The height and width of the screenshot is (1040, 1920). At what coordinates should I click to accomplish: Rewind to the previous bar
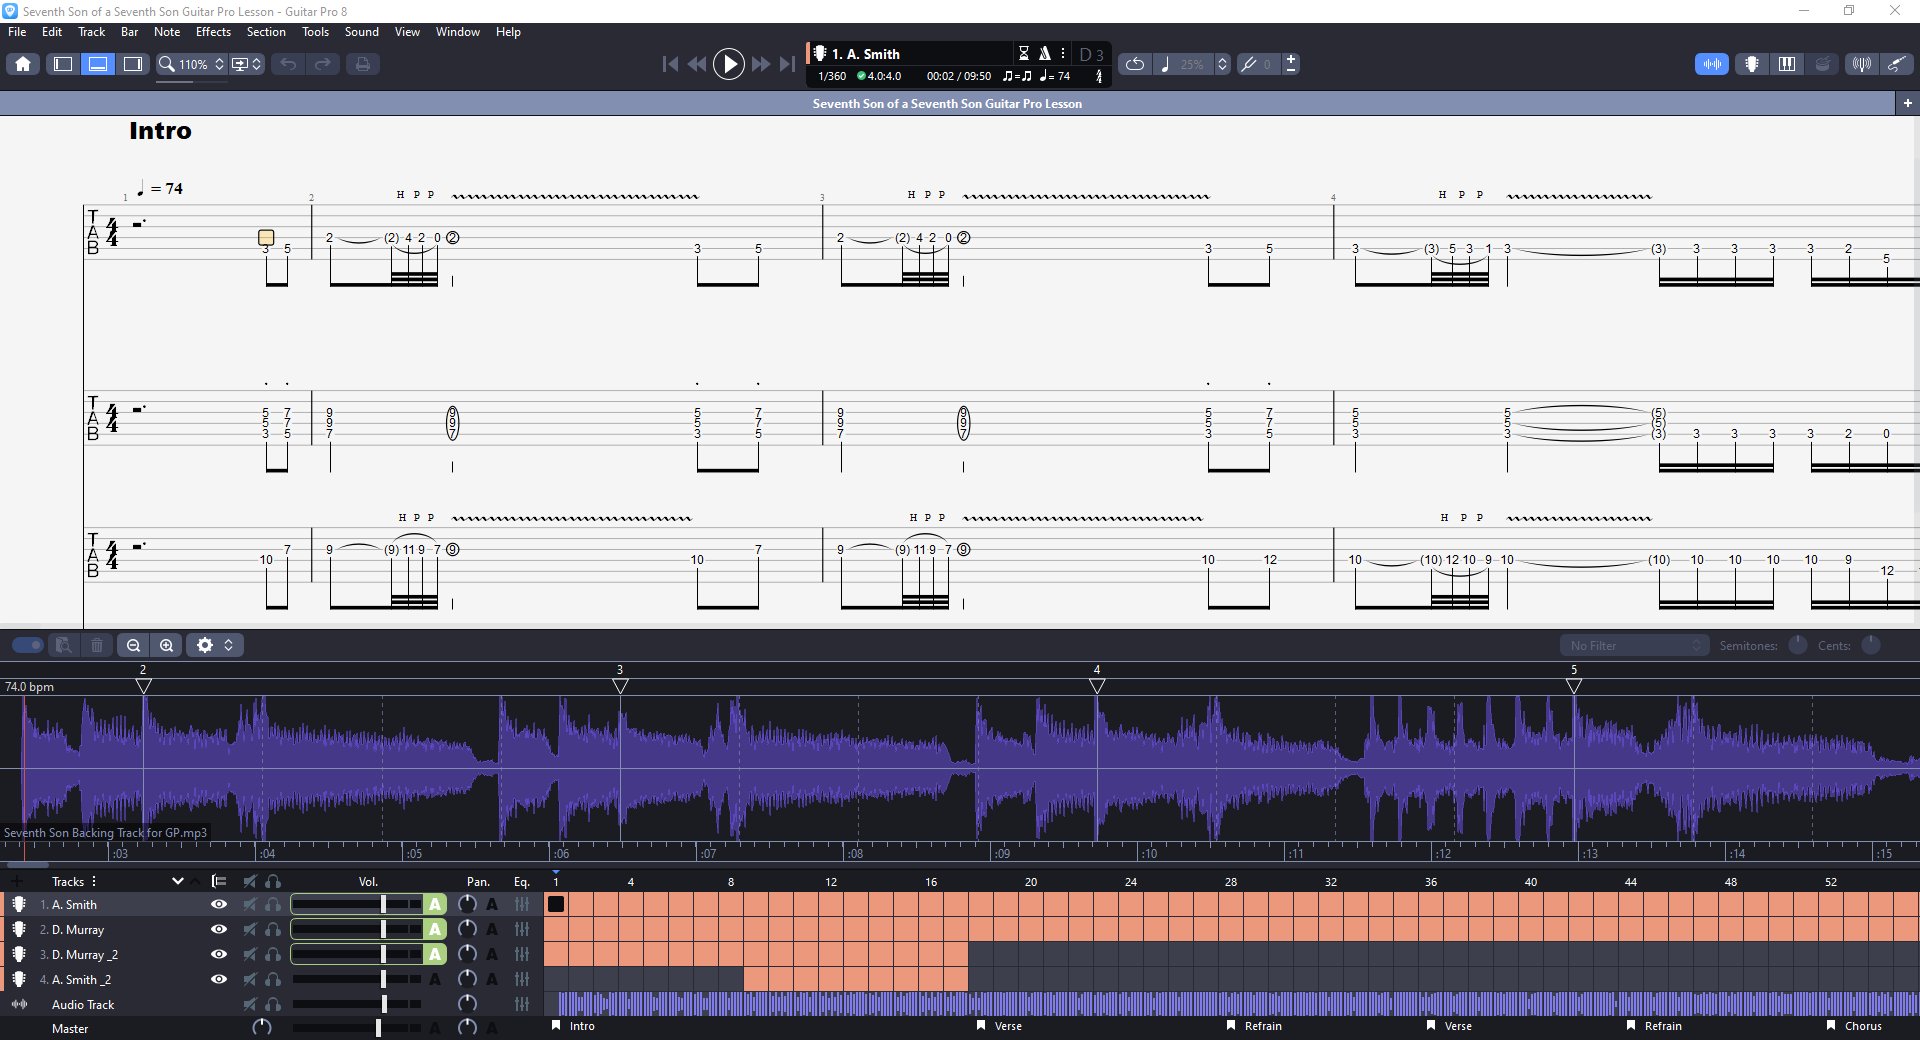point(697,64)
